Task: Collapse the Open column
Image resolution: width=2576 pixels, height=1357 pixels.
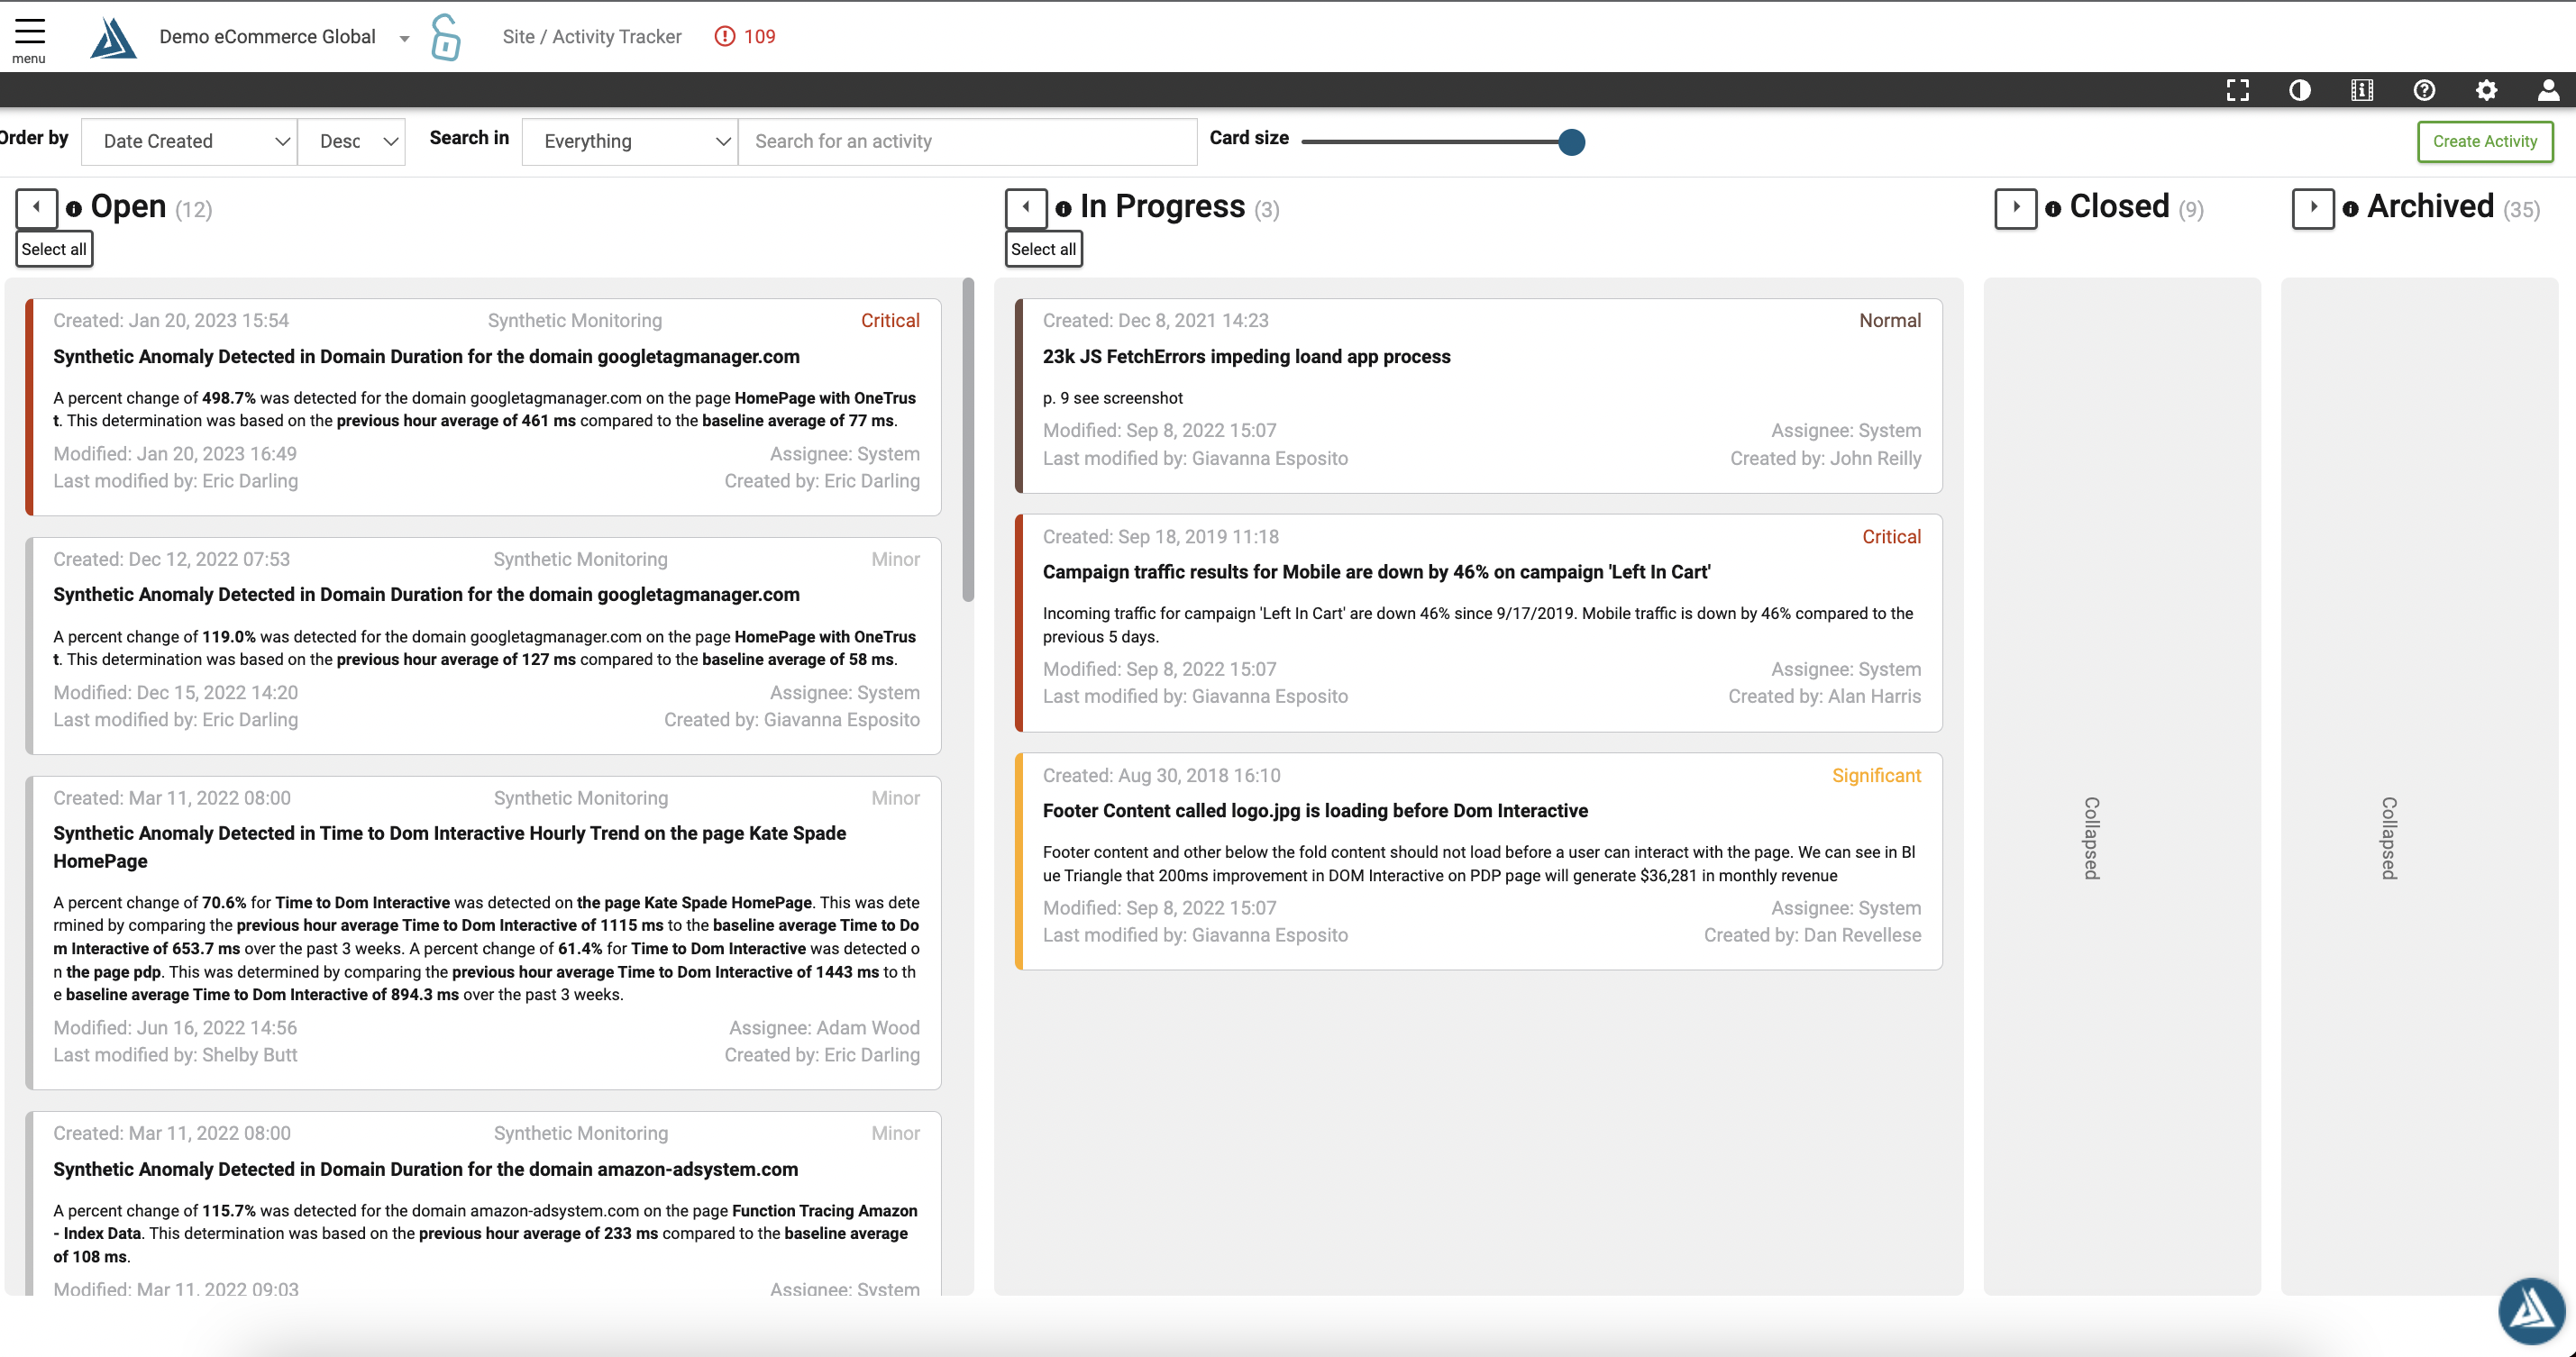Action: (37, 208)
